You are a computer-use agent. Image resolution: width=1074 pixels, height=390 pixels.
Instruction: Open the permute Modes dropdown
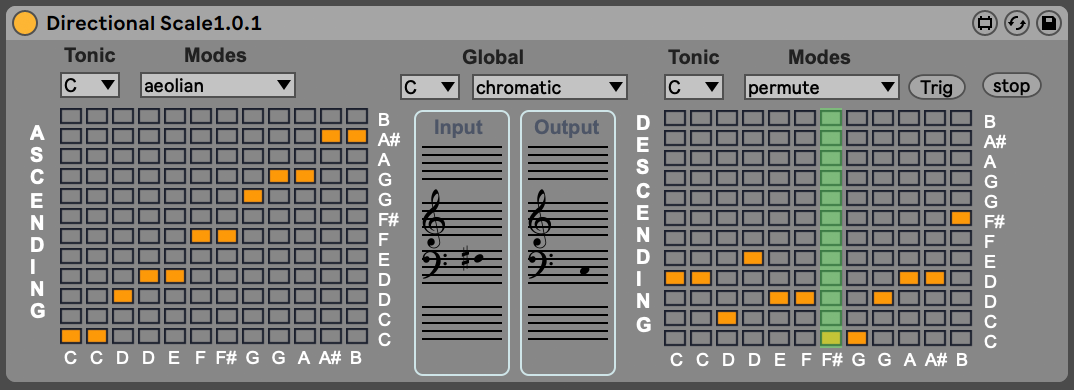tap(822, 87)
